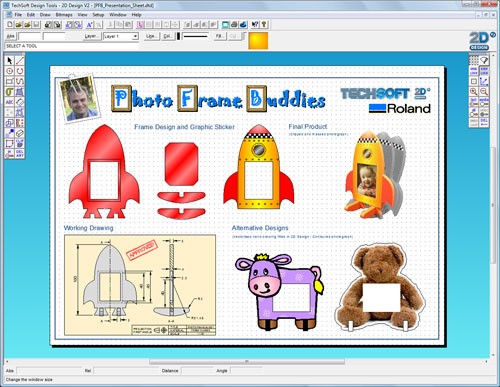Click the Layer... button
500x387 pixels.
pyautogui.click(x=91, y=36)
